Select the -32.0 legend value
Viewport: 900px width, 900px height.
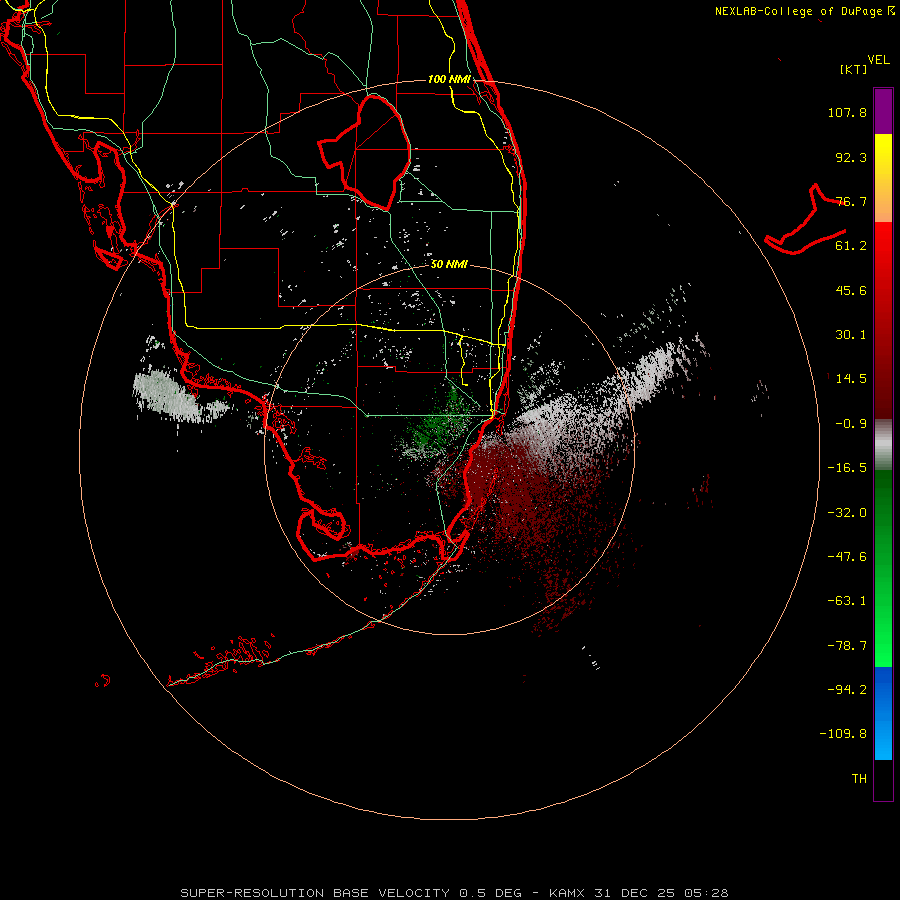point(847,513)
